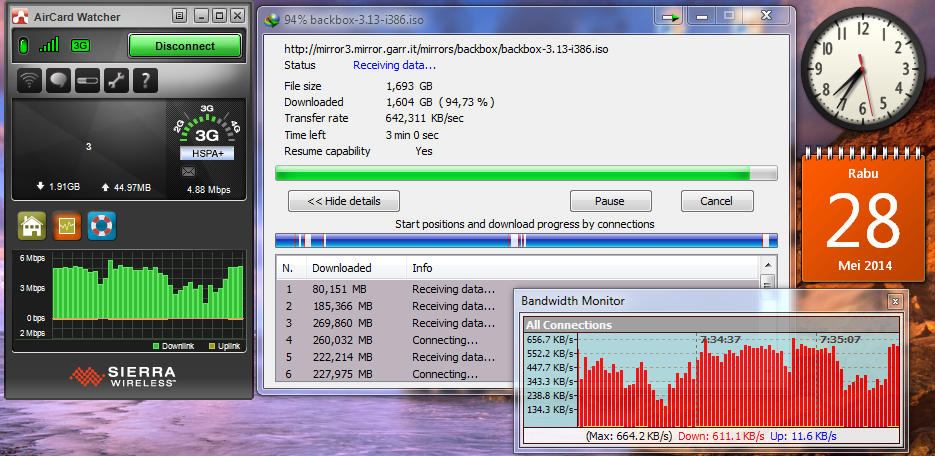Click the Home icon in AirCard Watcher

coord(32,226)
